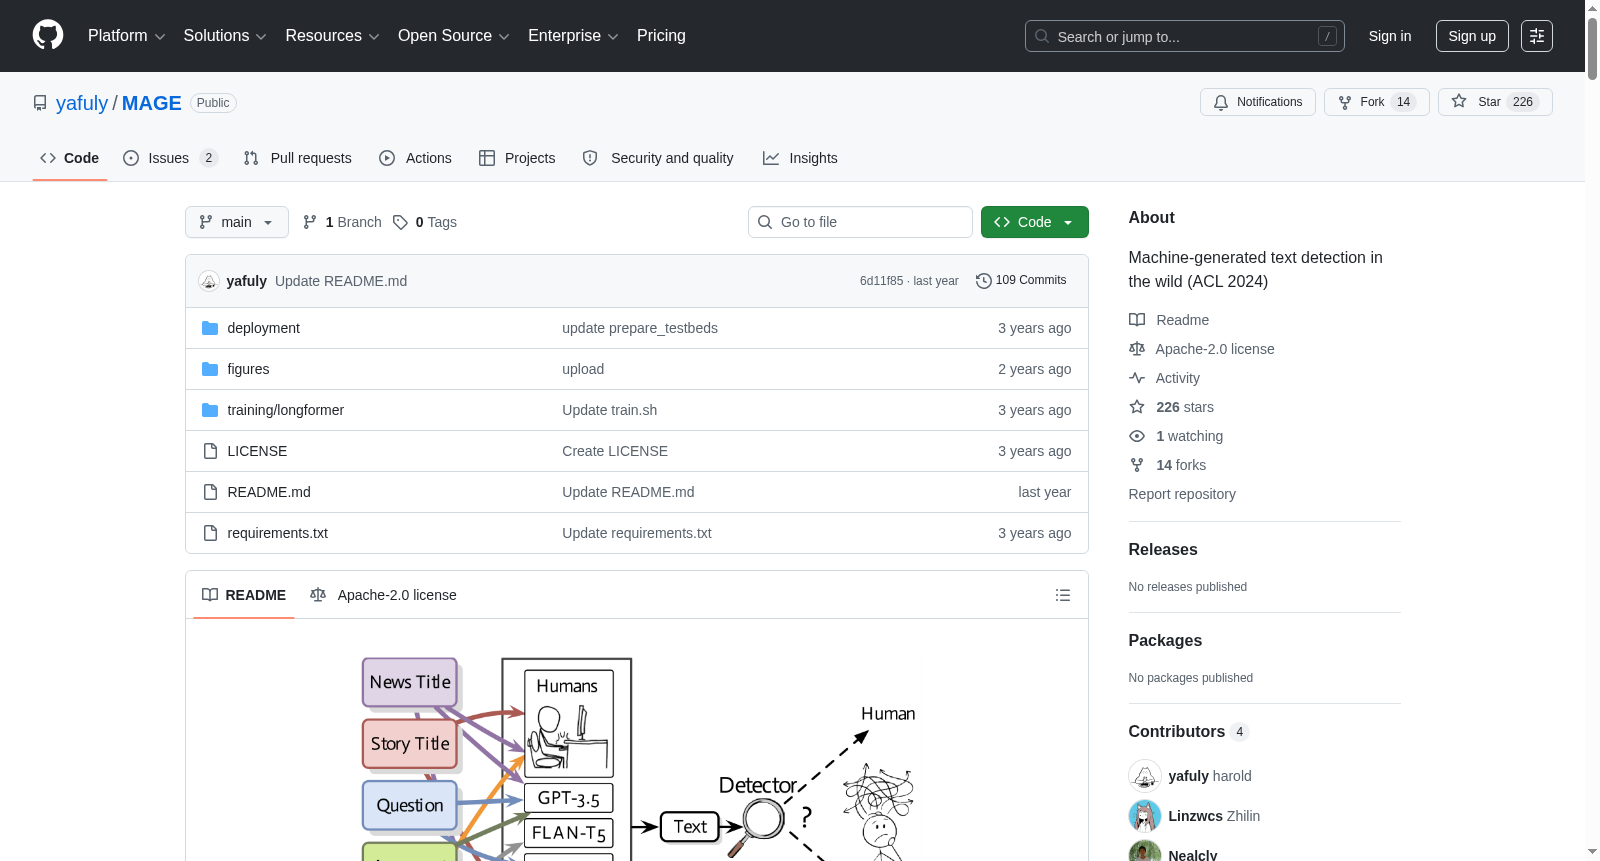Image resolution: width=1600 pixels, height=861 pixels.
Task: Click the requirements.txt file icon
Action: (x=210, y=533)
